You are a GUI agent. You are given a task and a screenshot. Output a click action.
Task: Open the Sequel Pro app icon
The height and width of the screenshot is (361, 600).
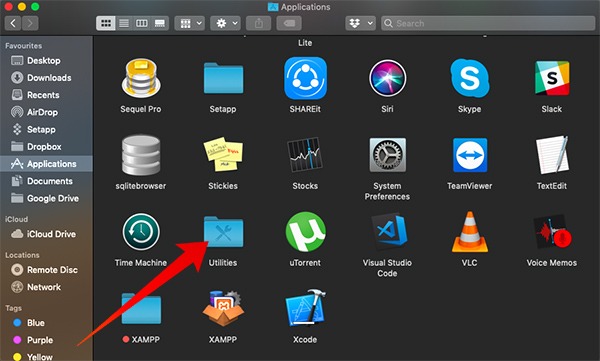tap(141, 78)
